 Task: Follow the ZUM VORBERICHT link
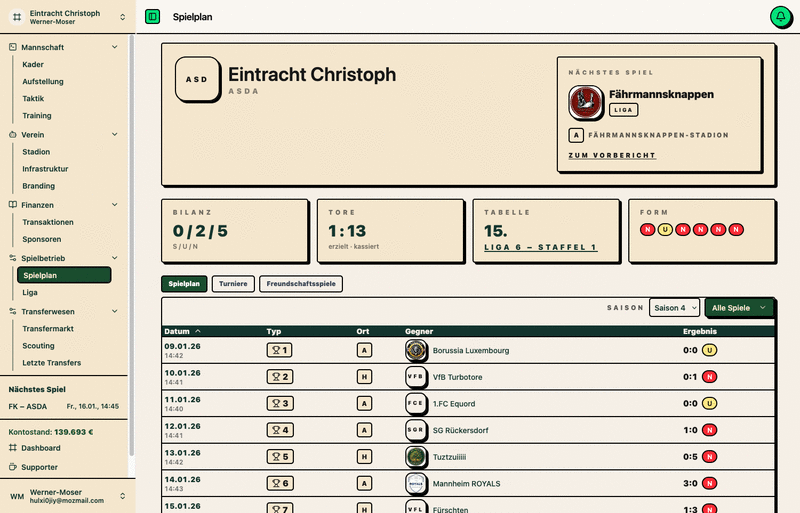pos(612,155)
